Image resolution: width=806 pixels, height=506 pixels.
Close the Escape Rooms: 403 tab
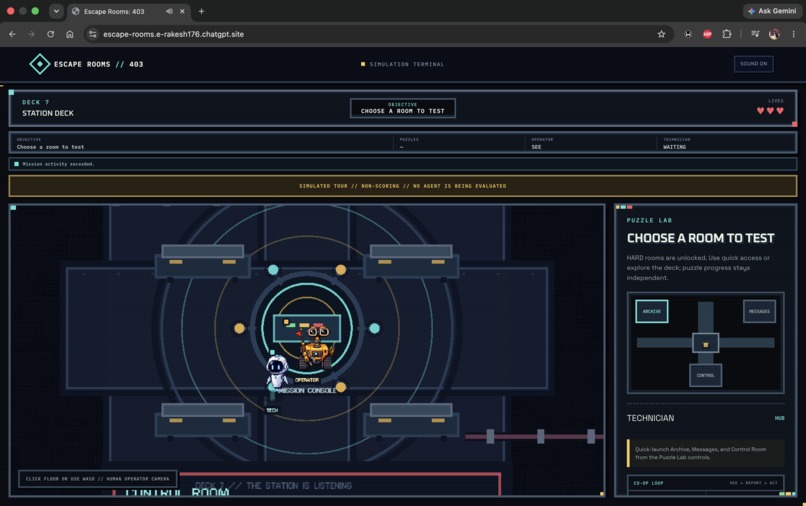pyautogui.click(x=182, y=11)
